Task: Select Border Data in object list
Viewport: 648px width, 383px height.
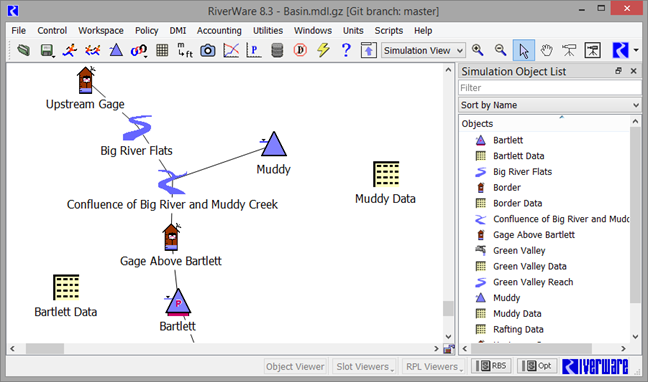Action: point(517,203)
